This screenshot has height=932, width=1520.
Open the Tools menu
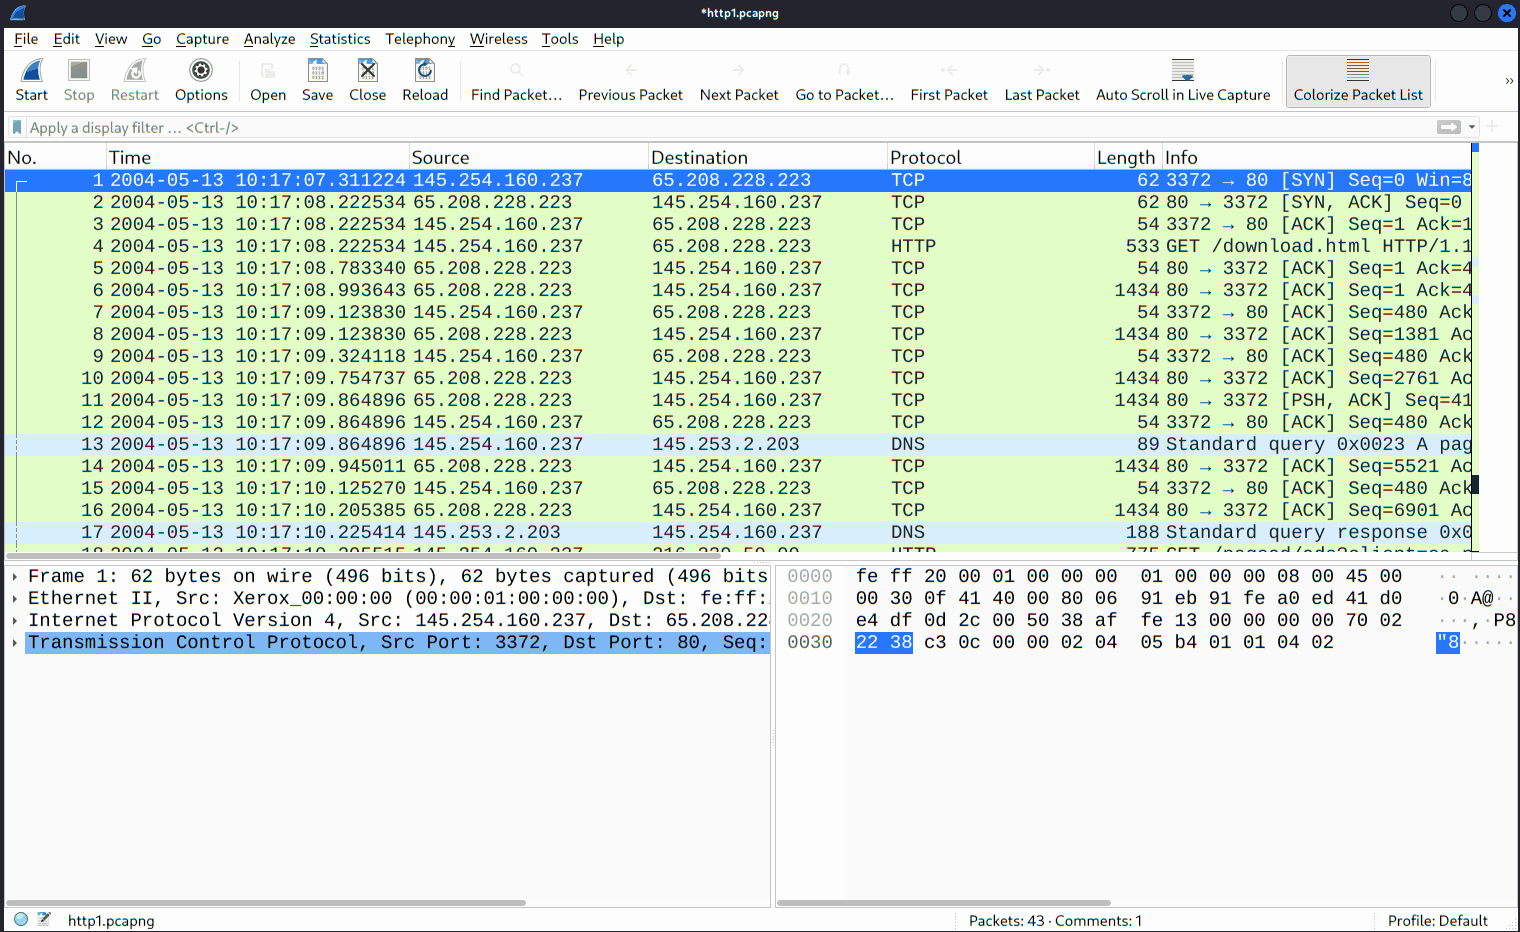point(560,39)
